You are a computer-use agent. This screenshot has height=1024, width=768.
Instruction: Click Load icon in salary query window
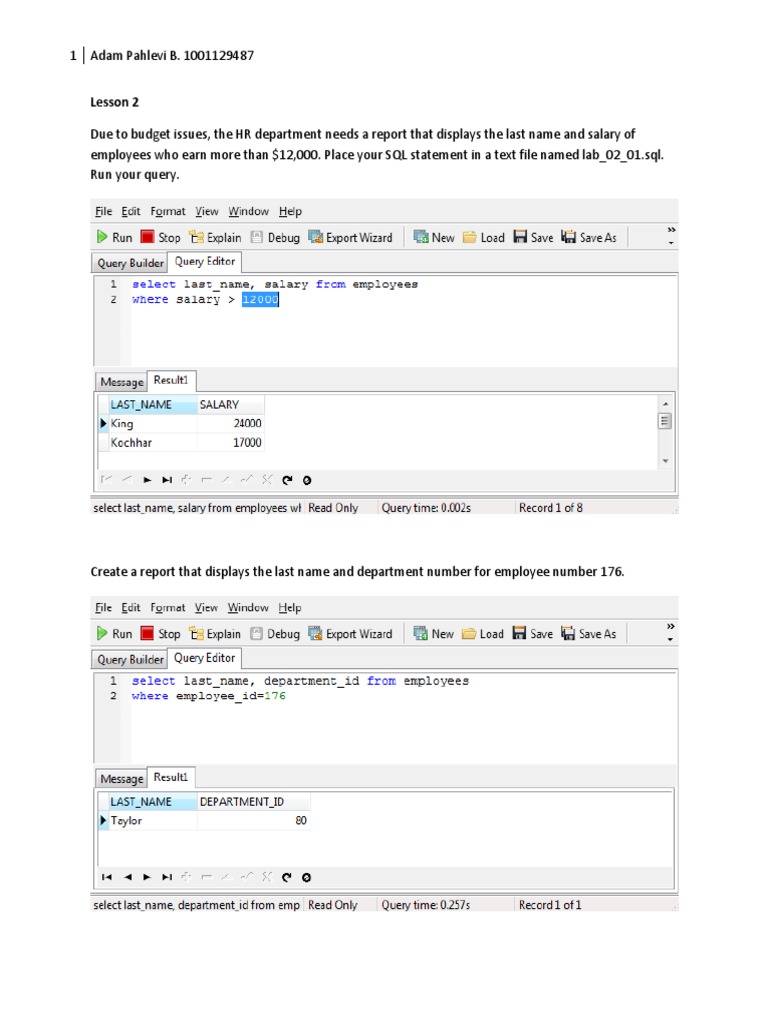(x=469, y=237)
